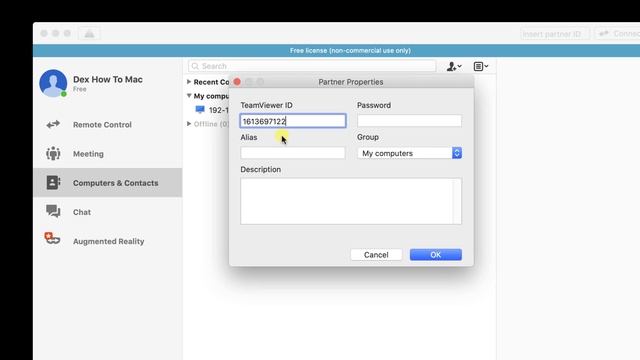
Task: Click the Connect button in the title bar
Action: [x=618, y=33]
